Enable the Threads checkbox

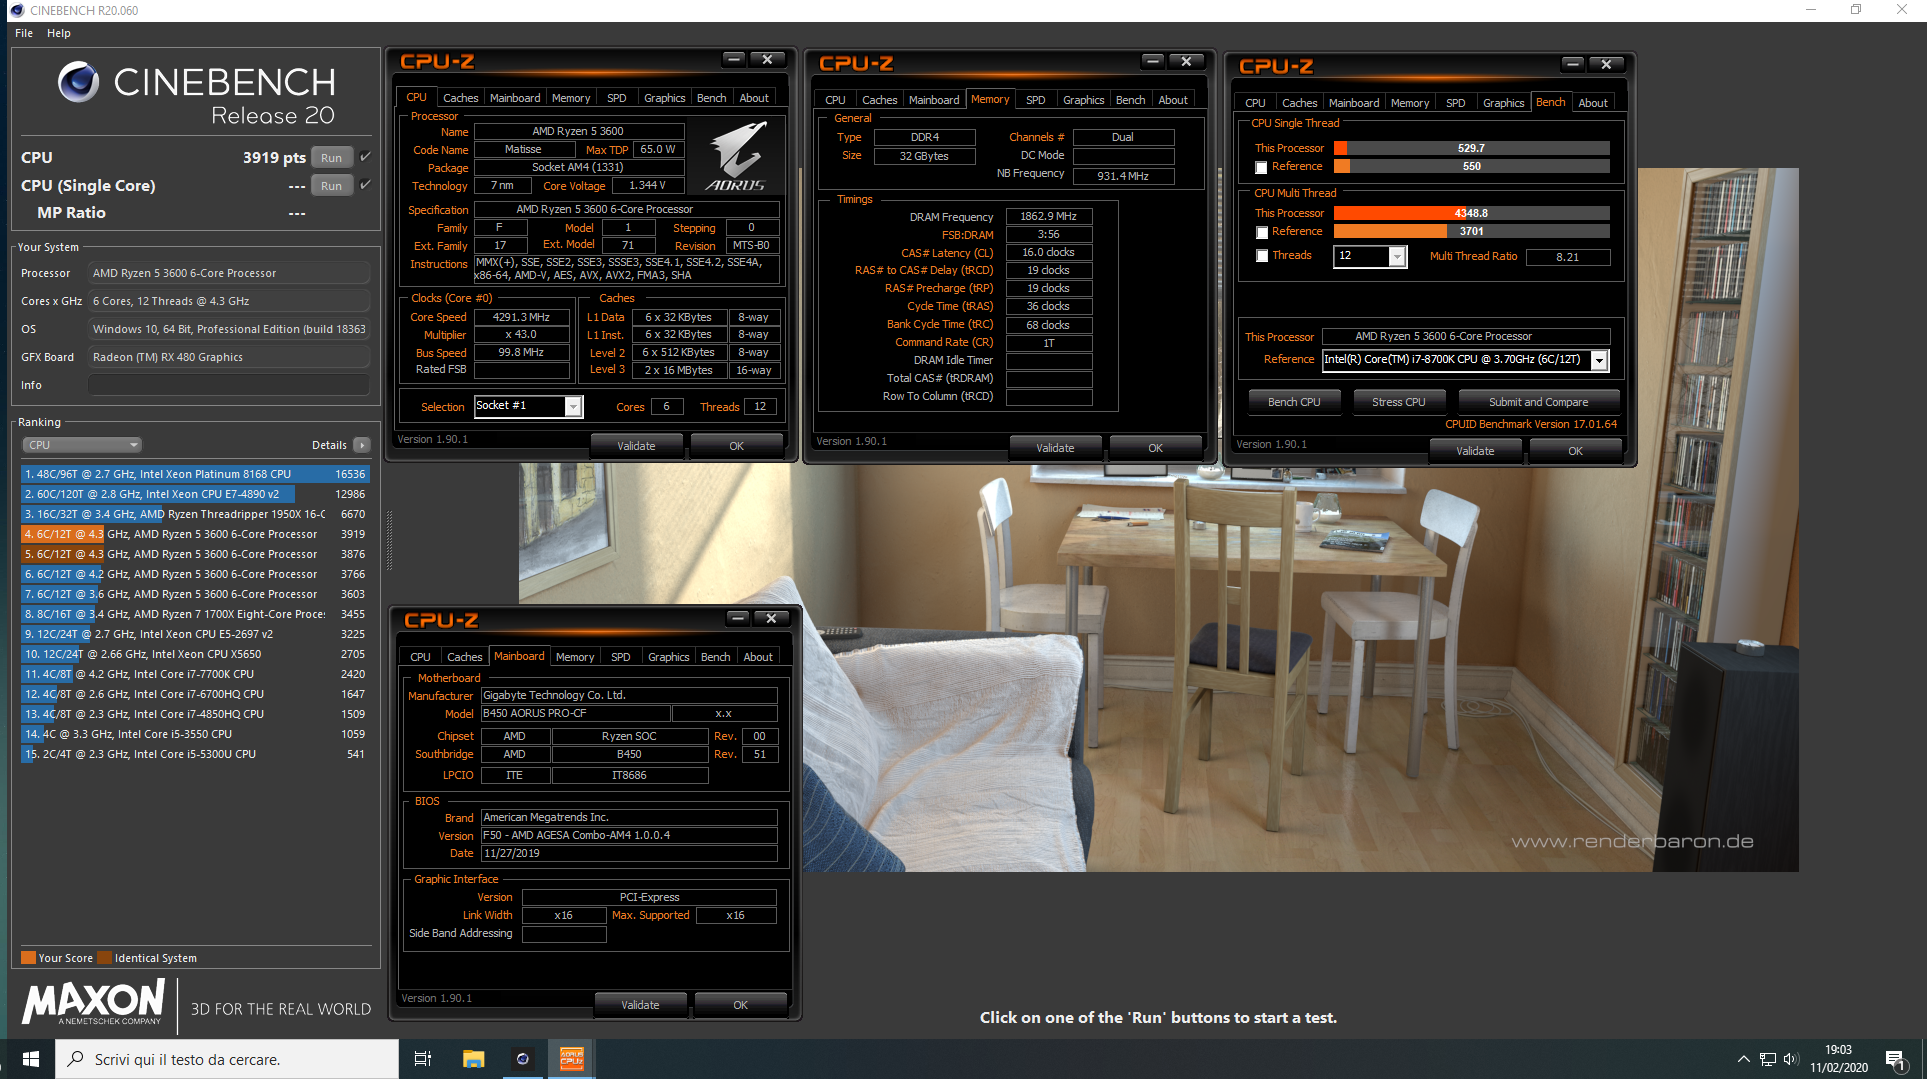pyautogui.click(x=1261, y=256)
